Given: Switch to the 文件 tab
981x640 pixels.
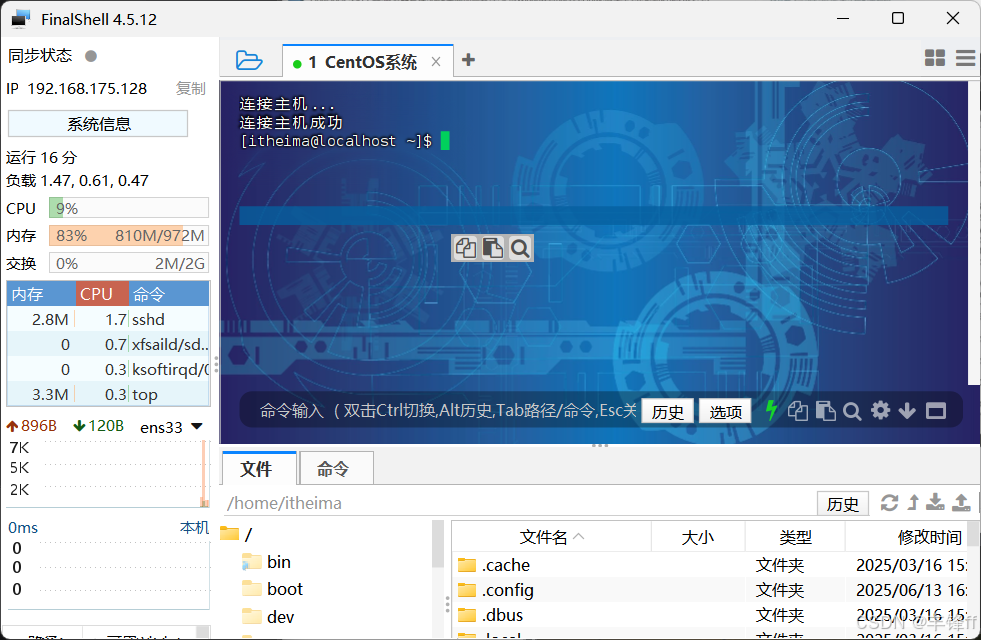Looking at the screenshot, I should (x=258, y=469).
